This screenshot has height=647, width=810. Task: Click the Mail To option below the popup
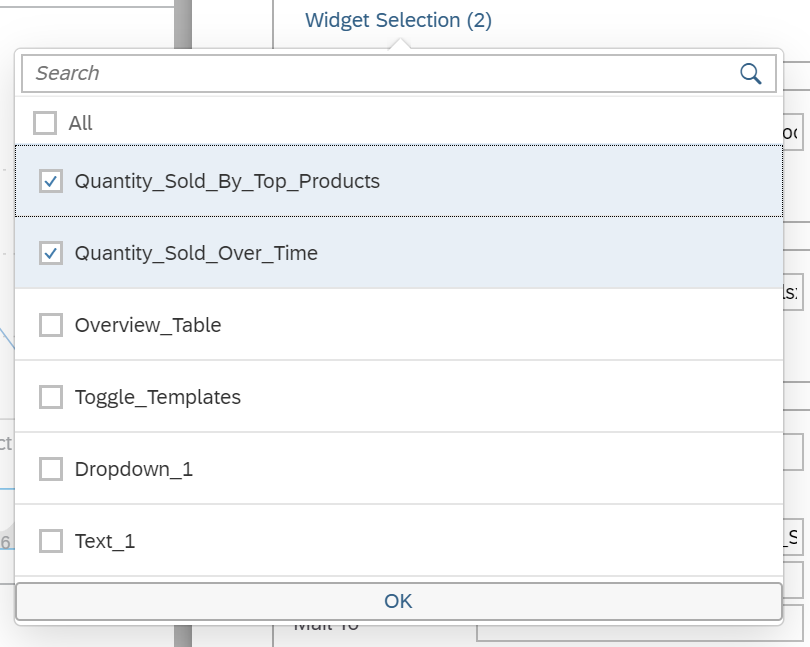325,622
